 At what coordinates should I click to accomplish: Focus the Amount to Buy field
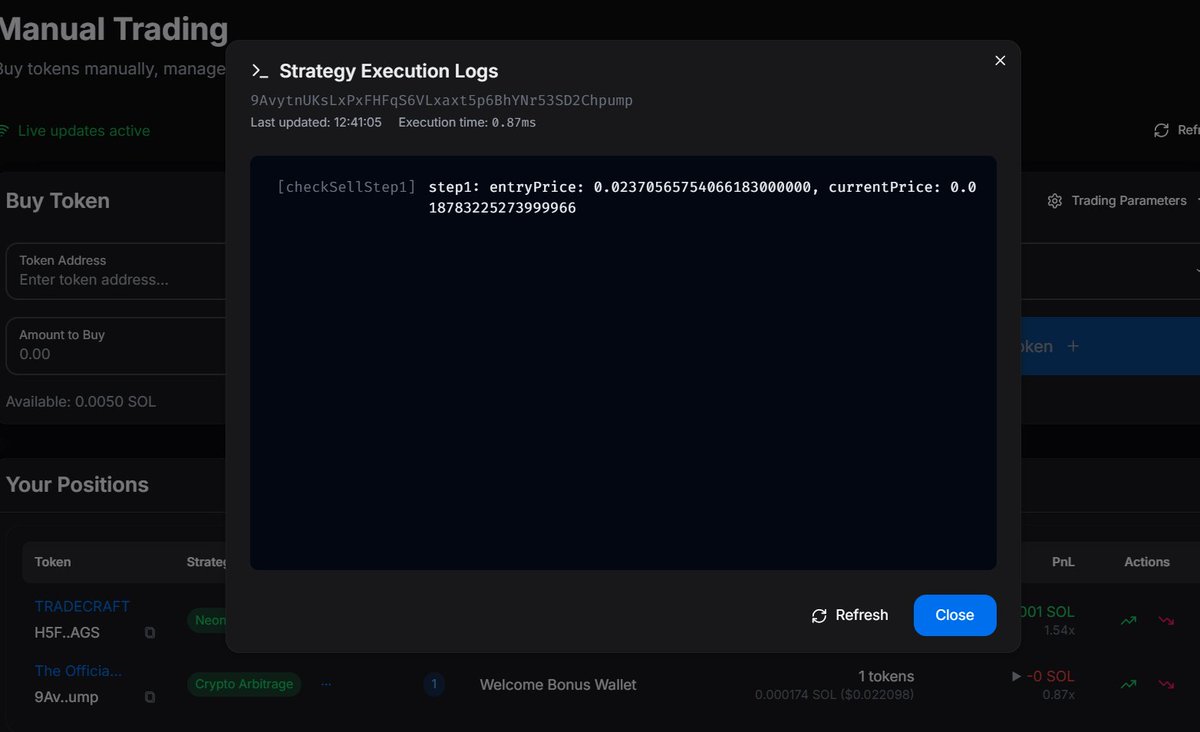[x=116, y=345]
